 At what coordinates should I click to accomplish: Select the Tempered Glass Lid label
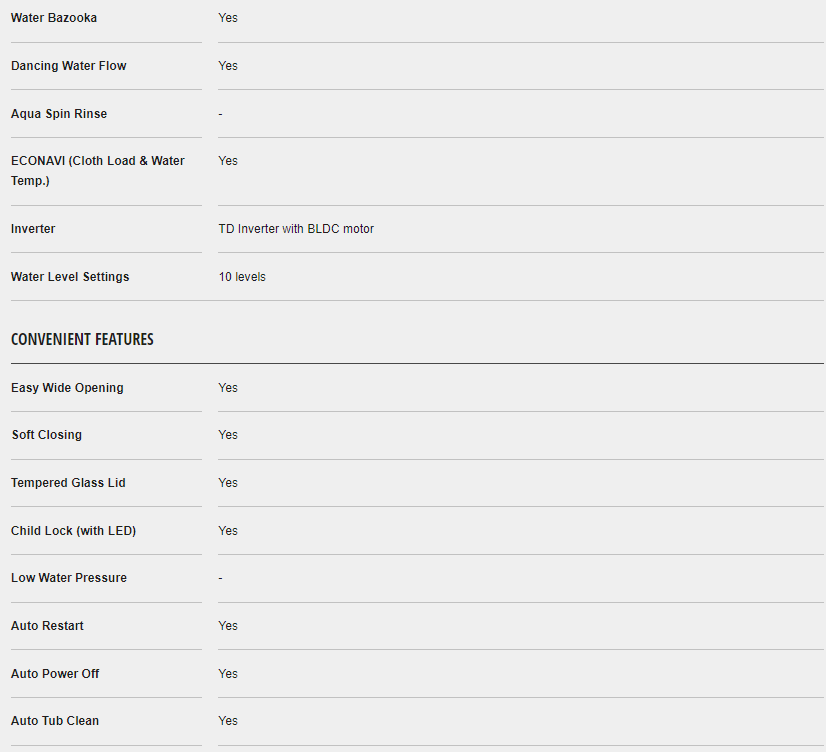(68, 483)
